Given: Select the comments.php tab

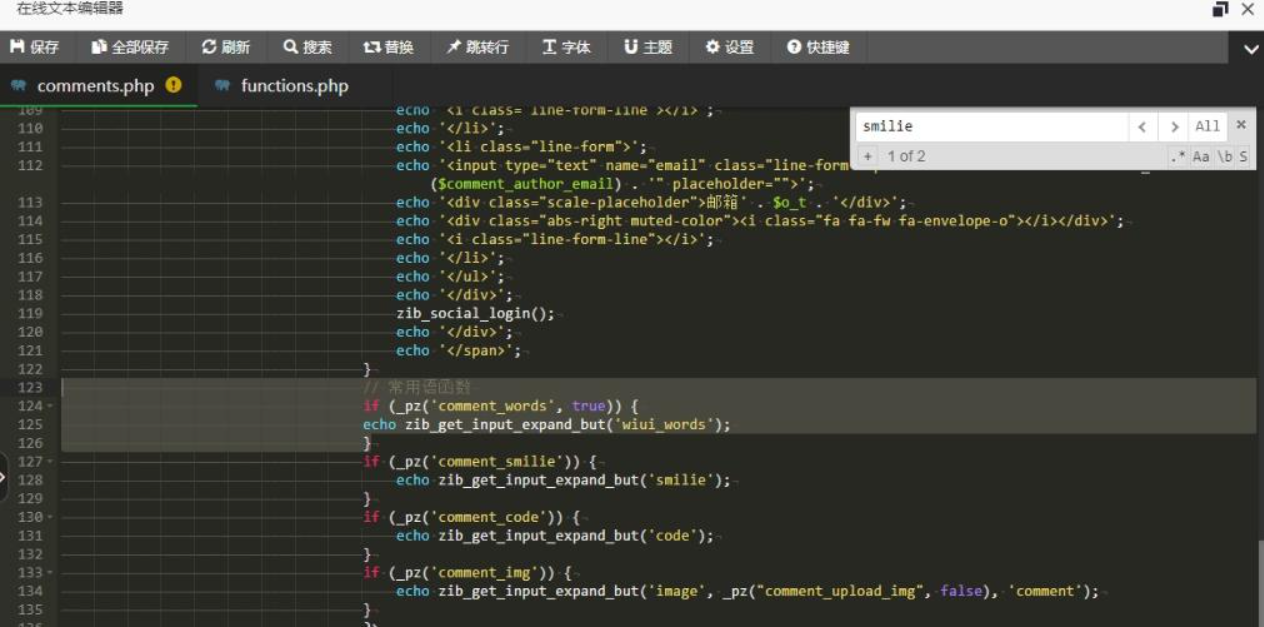Looking at the screenshot, I should (x=95, y=86).
